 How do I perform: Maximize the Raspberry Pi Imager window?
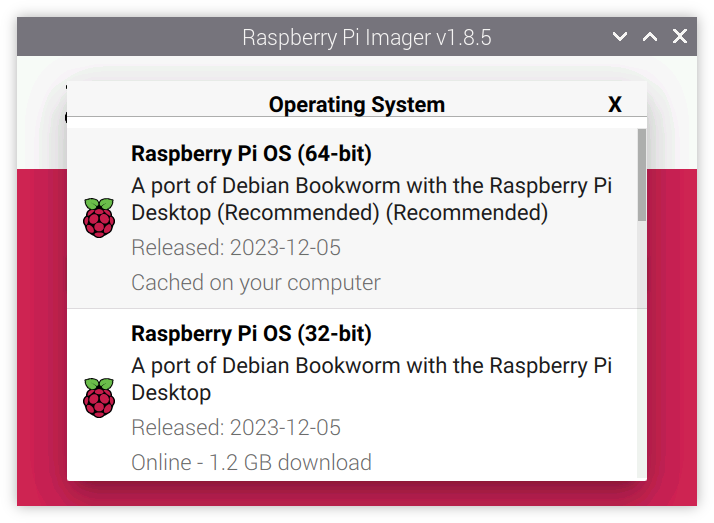coord(650,37)
